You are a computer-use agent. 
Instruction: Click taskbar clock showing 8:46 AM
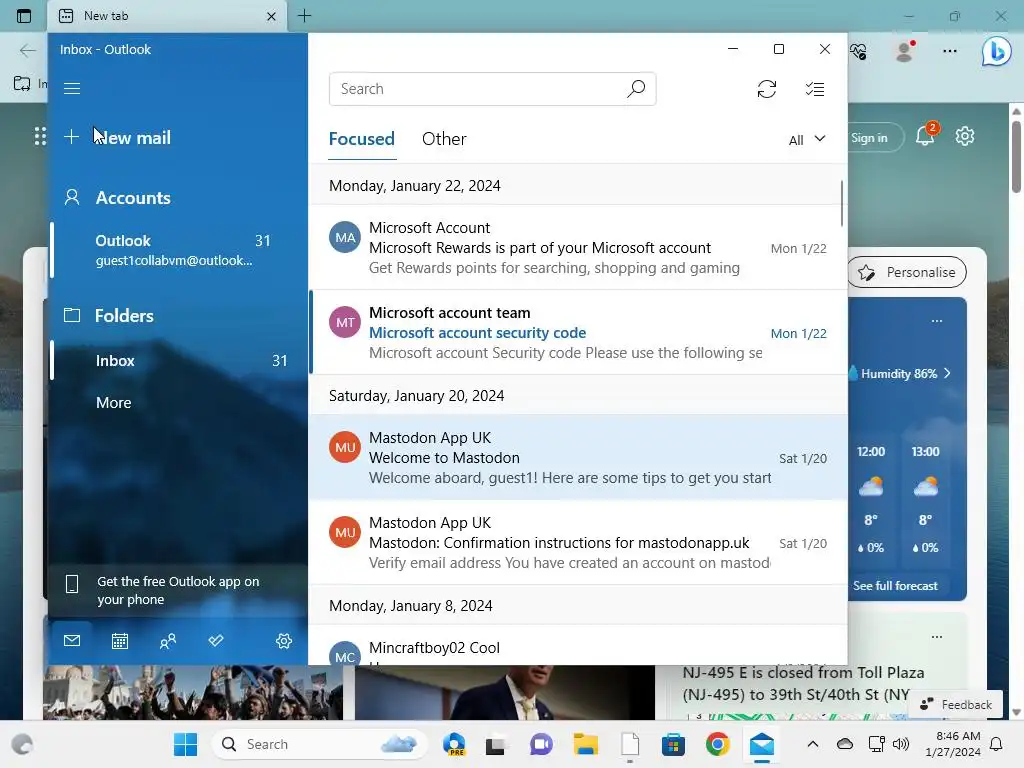pos(953,744)
